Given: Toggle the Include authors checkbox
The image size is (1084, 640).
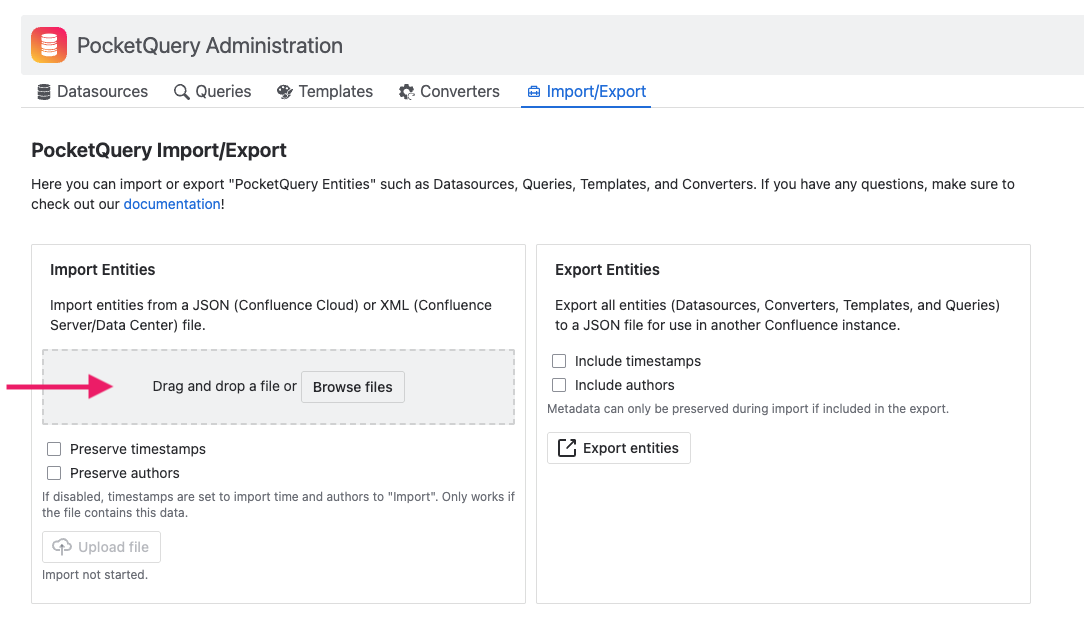Looking at the screenshot, I should click(x=559, y=385).
